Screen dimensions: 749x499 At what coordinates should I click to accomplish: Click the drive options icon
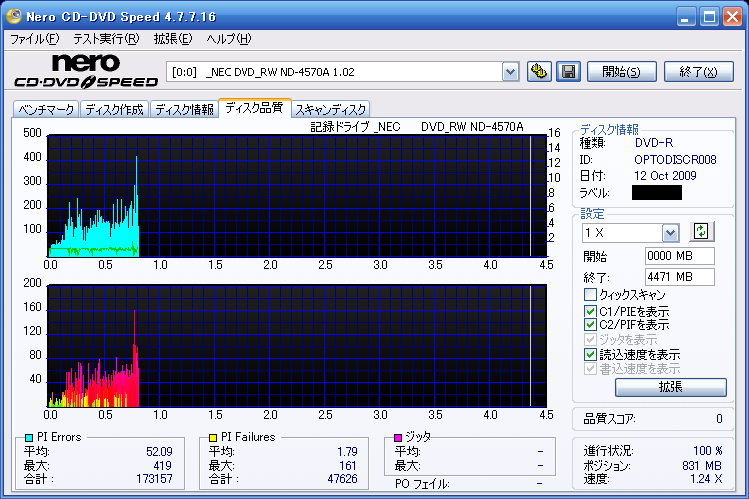click(539, 72)
